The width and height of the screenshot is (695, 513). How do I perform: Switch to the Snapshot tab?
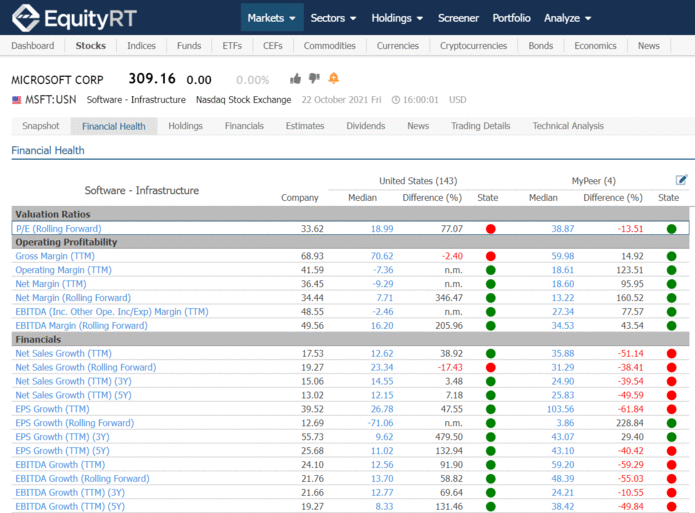click(41, 126)
